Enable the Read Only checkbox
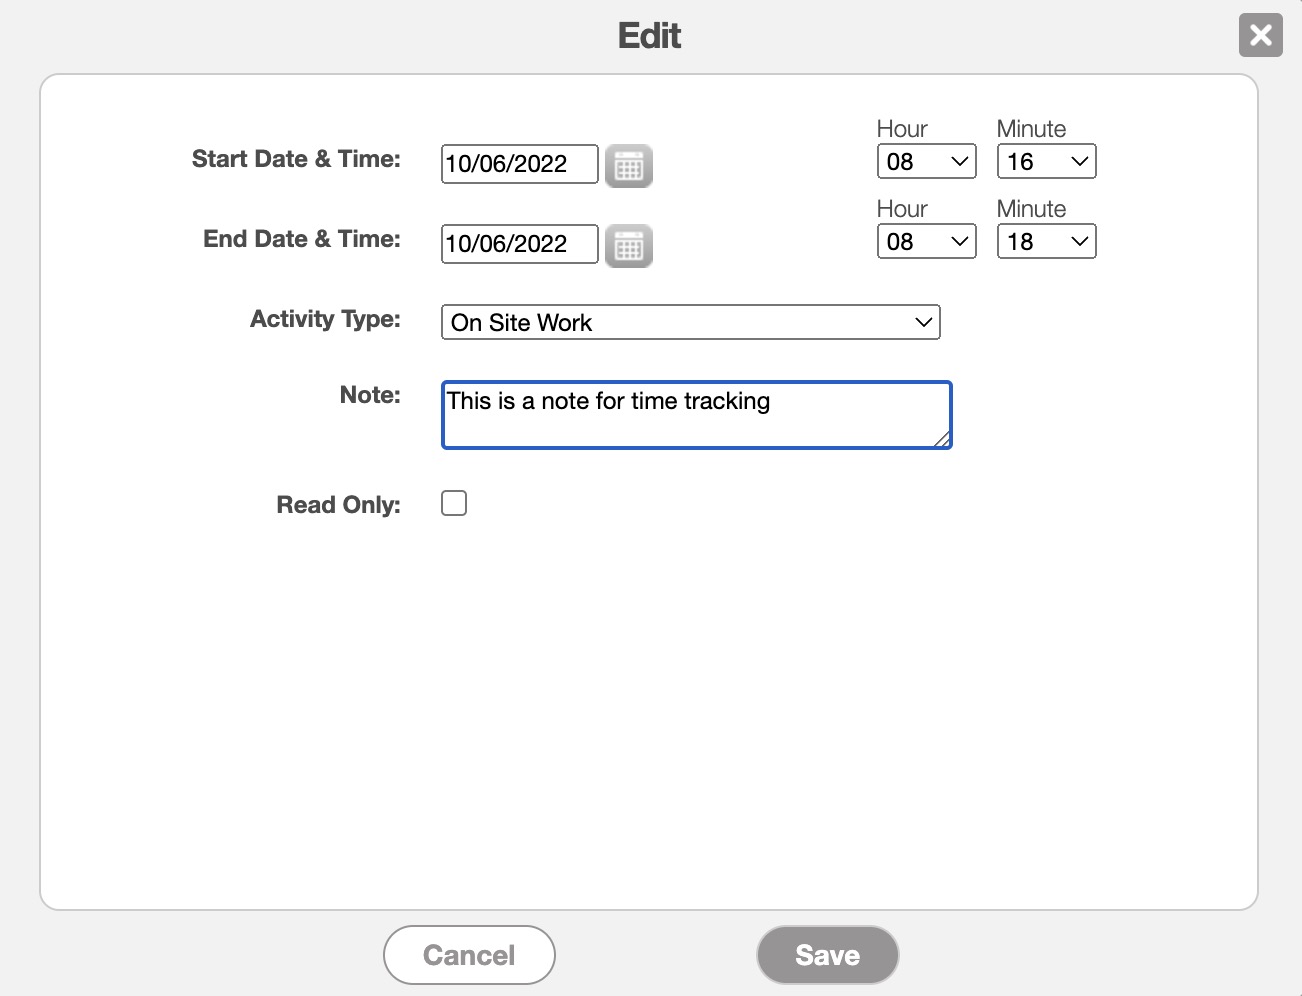This screenshot has width=1302, height=996. pyautogui.click(x=454, y=503)
